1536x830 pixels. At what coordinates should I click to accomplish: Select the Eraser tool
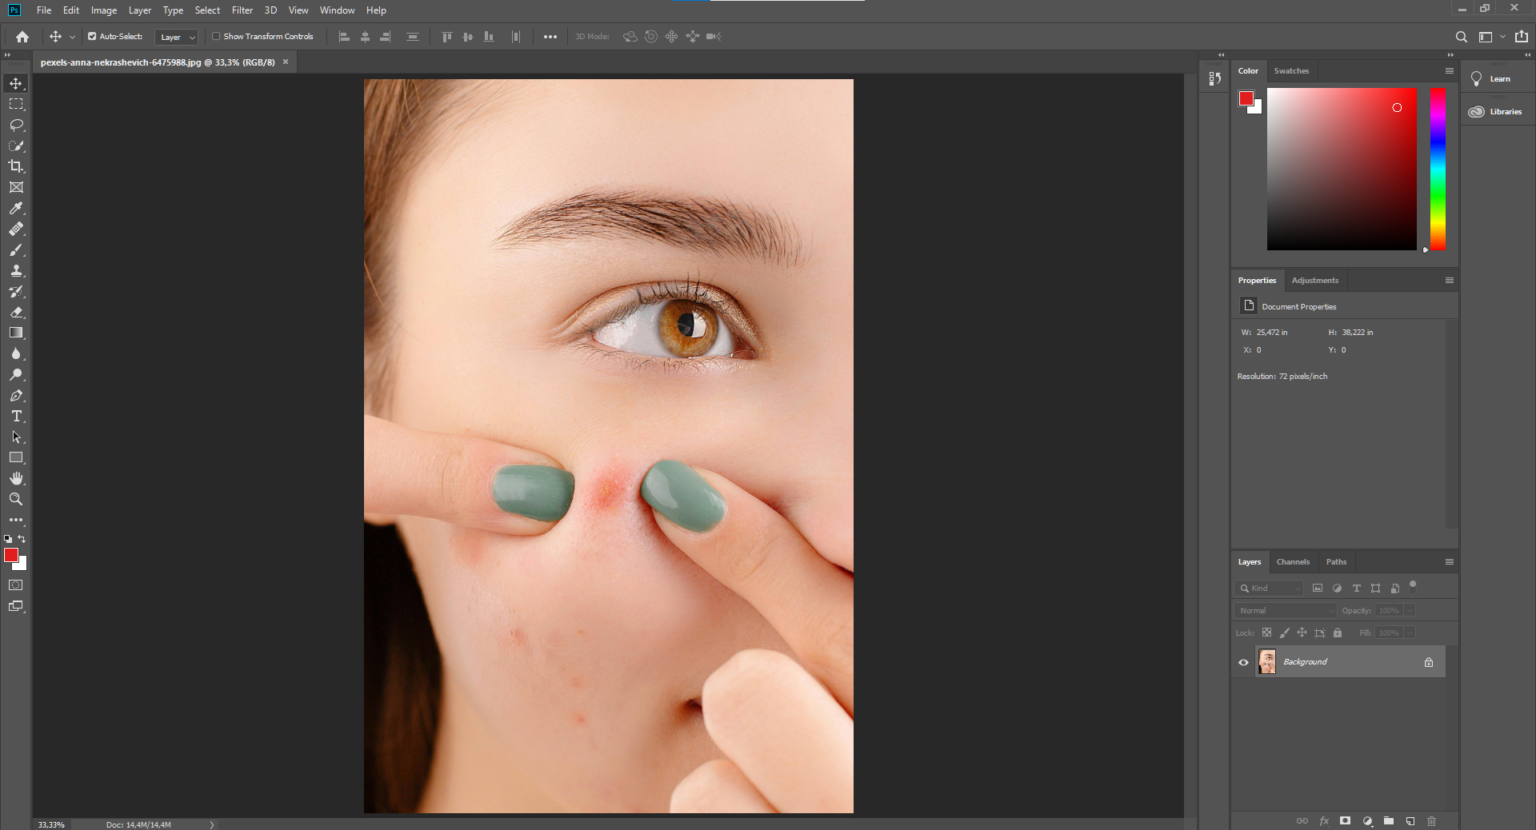point(16,312)
